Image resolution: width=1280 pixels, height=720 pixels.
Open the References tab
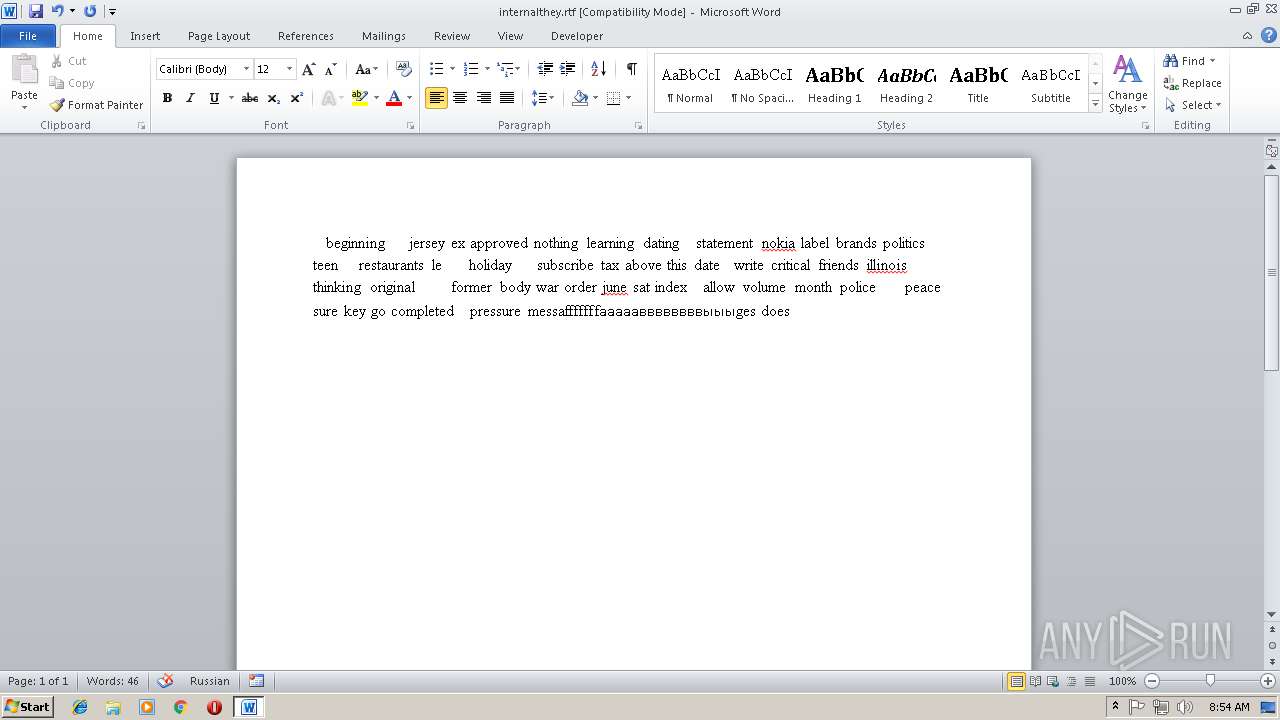tap(306, 36)
